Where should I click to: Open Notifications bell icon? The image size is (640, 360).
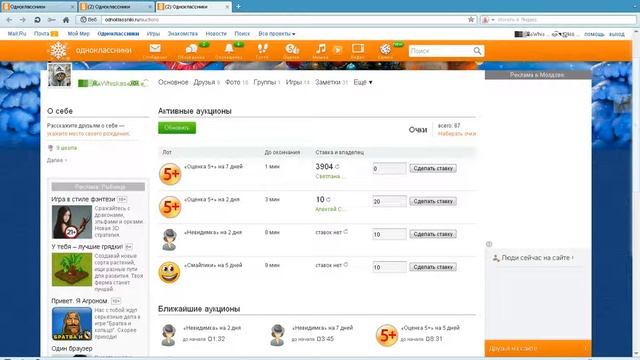229,49
